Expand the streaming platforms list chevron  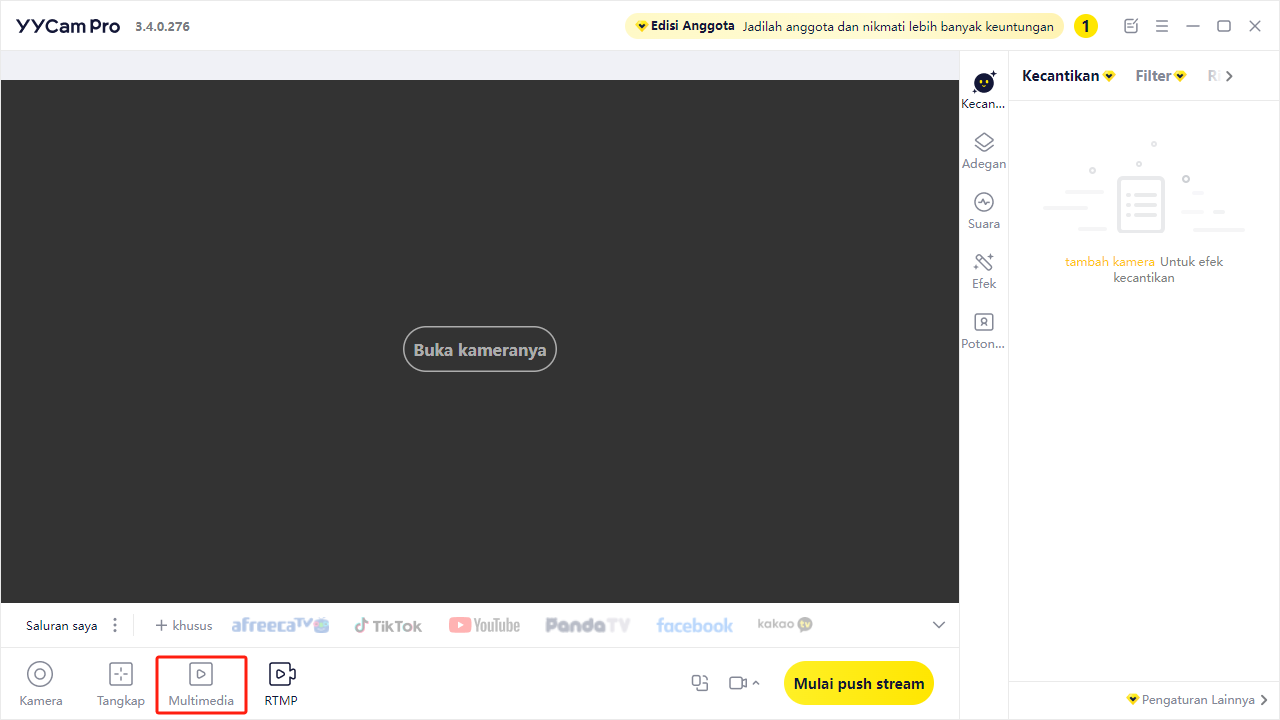coord(939,625)
